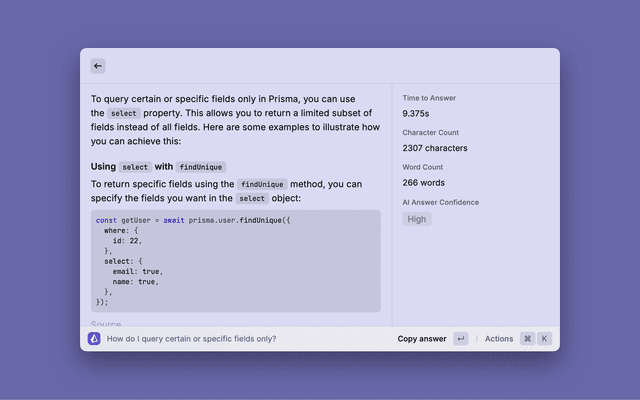Click the High confidence badge
Screen dimensions: 640x400
click(x=417, y=219)
